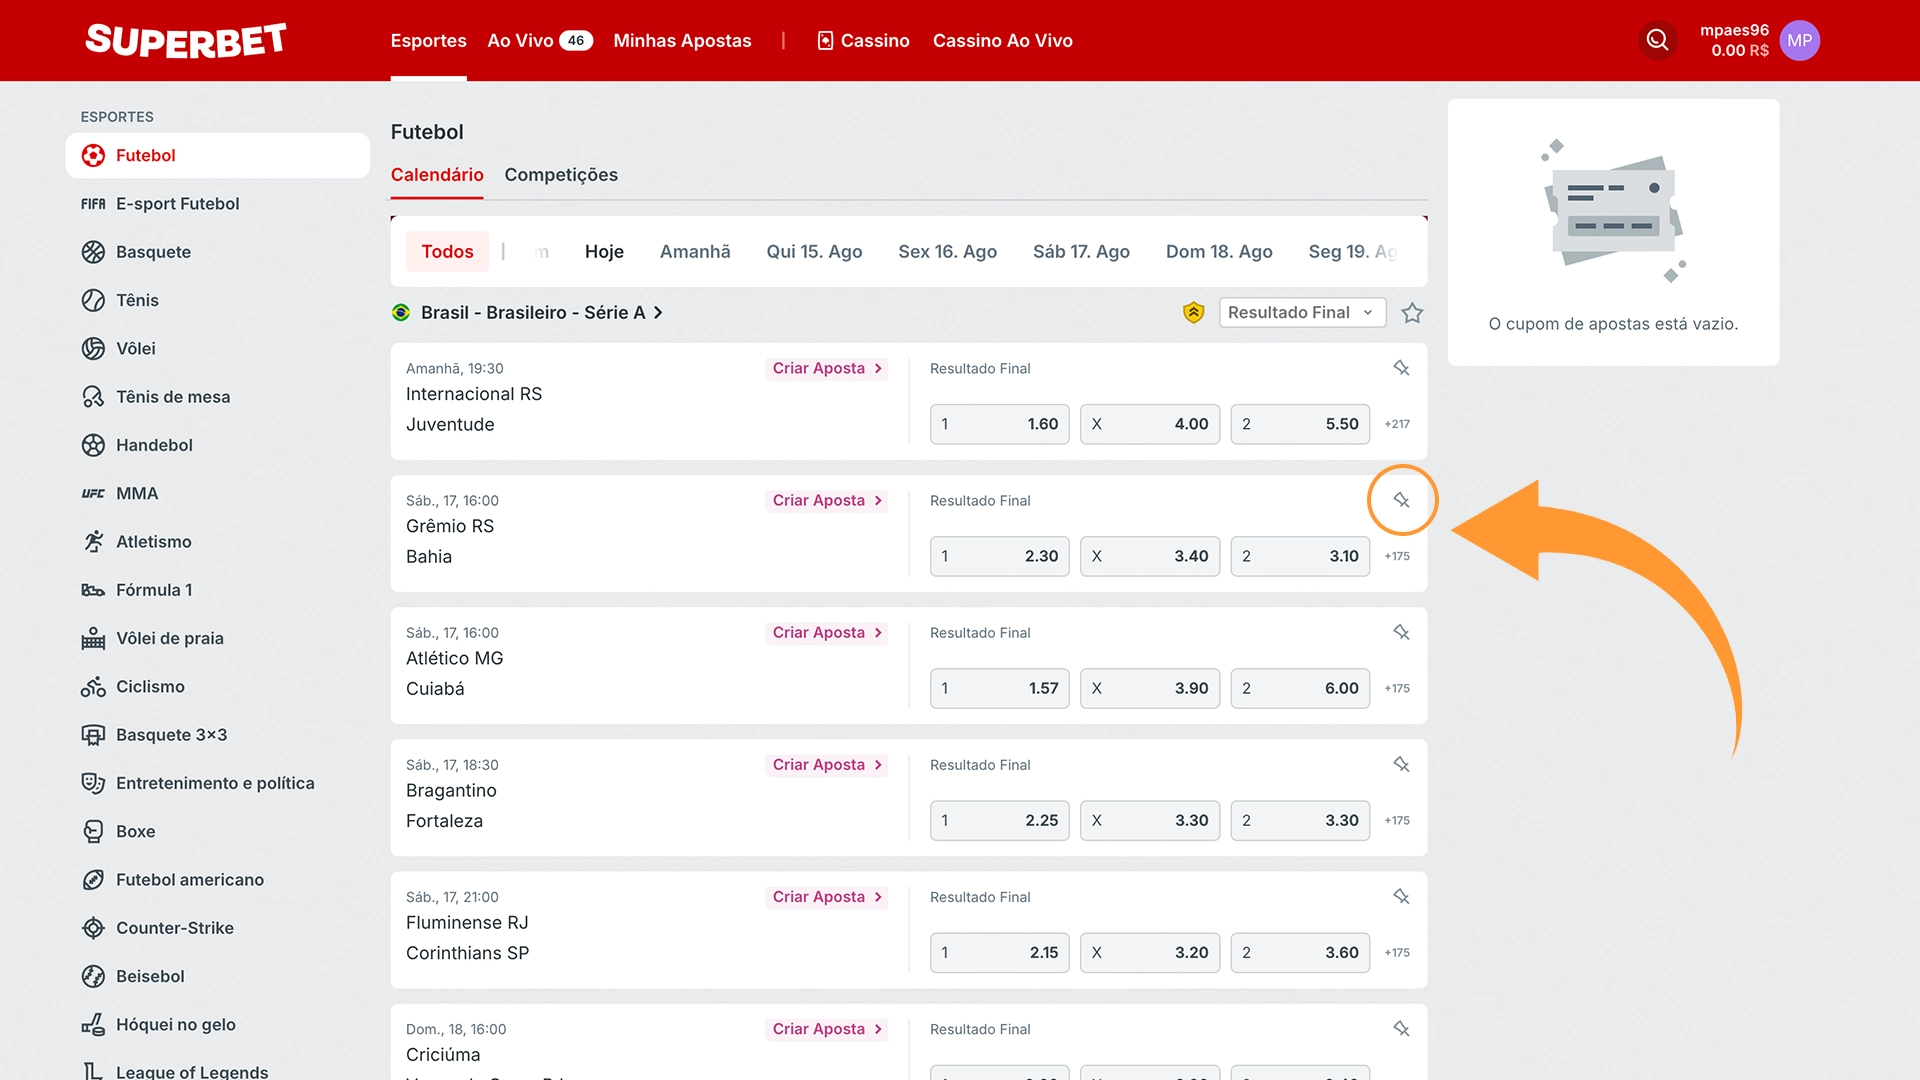This screenshot has height=1080, width=1920.
Task: Open the search icon in header
Action: [1657, 40]
